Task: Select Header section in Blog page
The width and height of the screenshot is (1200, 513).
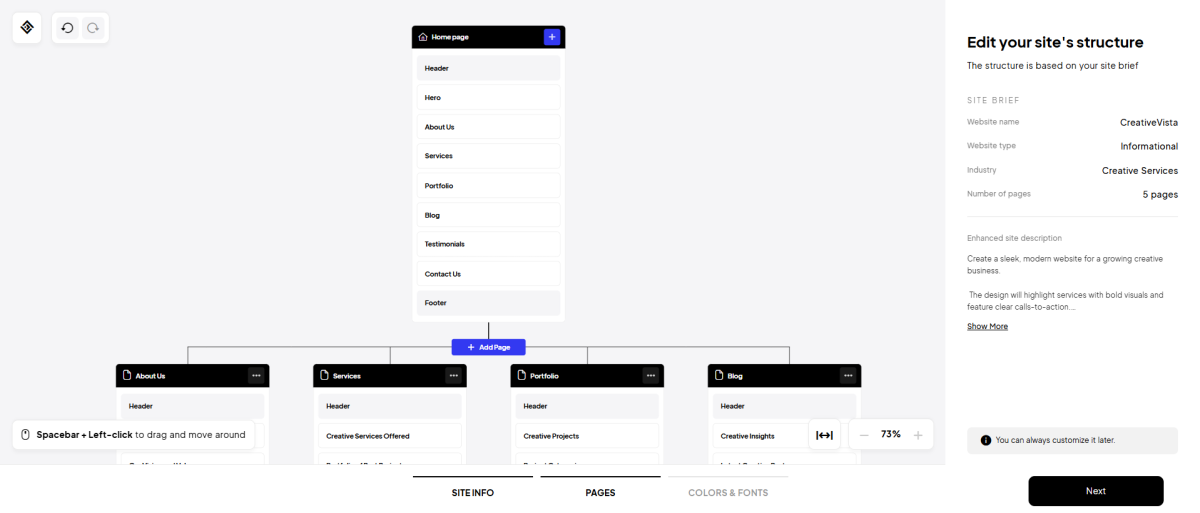Action: point(784,406)
